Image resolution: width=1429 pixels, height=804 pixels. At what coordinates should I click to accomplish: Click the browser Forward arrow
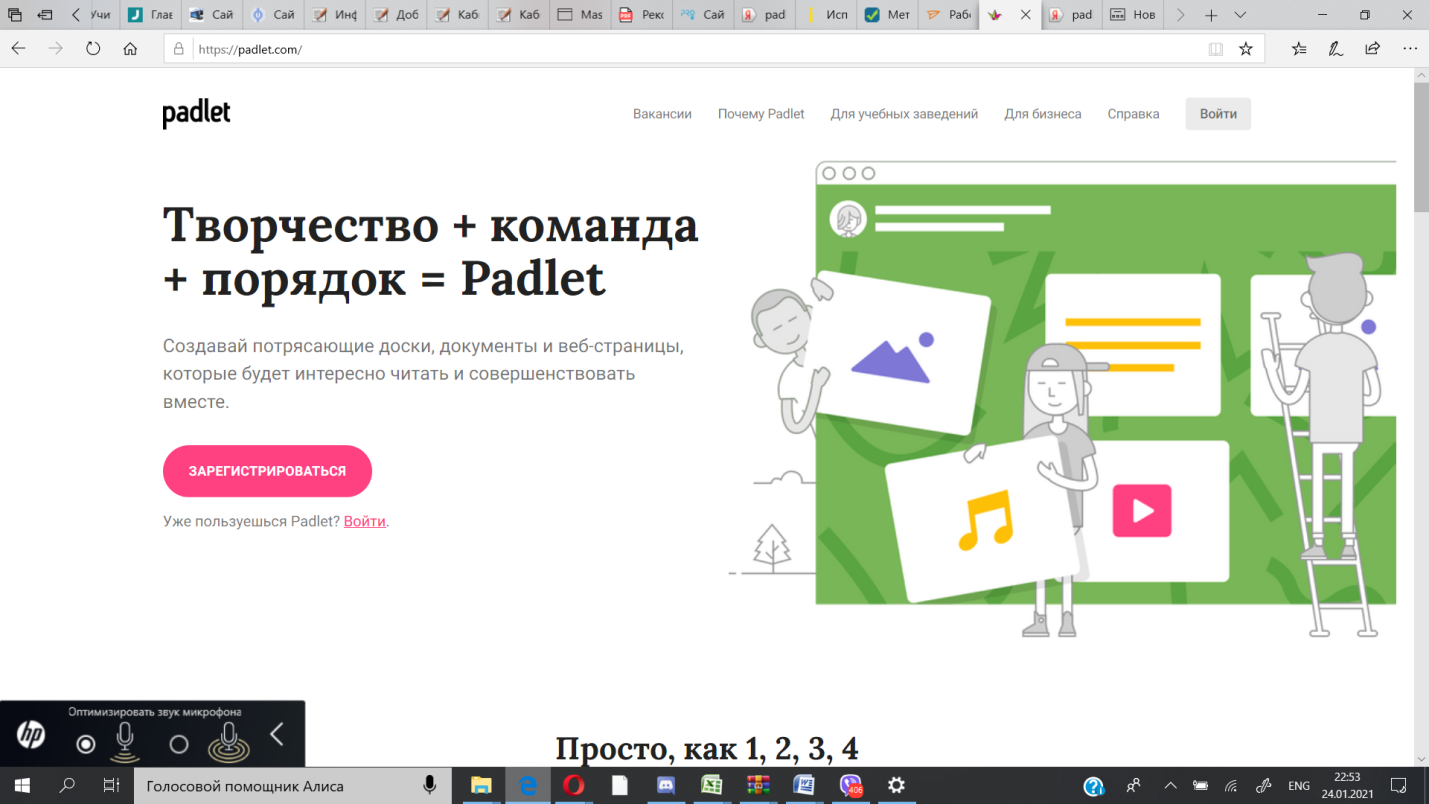(56, 48)
